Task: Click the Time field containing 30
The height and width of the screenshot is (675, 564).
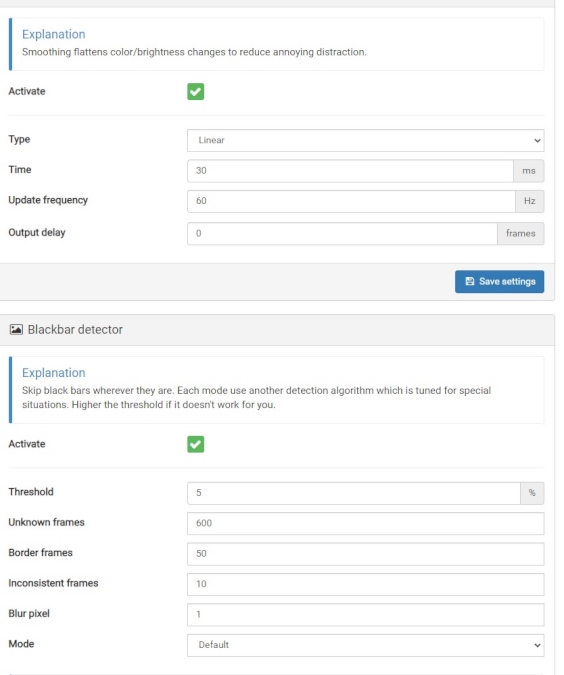Action: pos(350,171)
